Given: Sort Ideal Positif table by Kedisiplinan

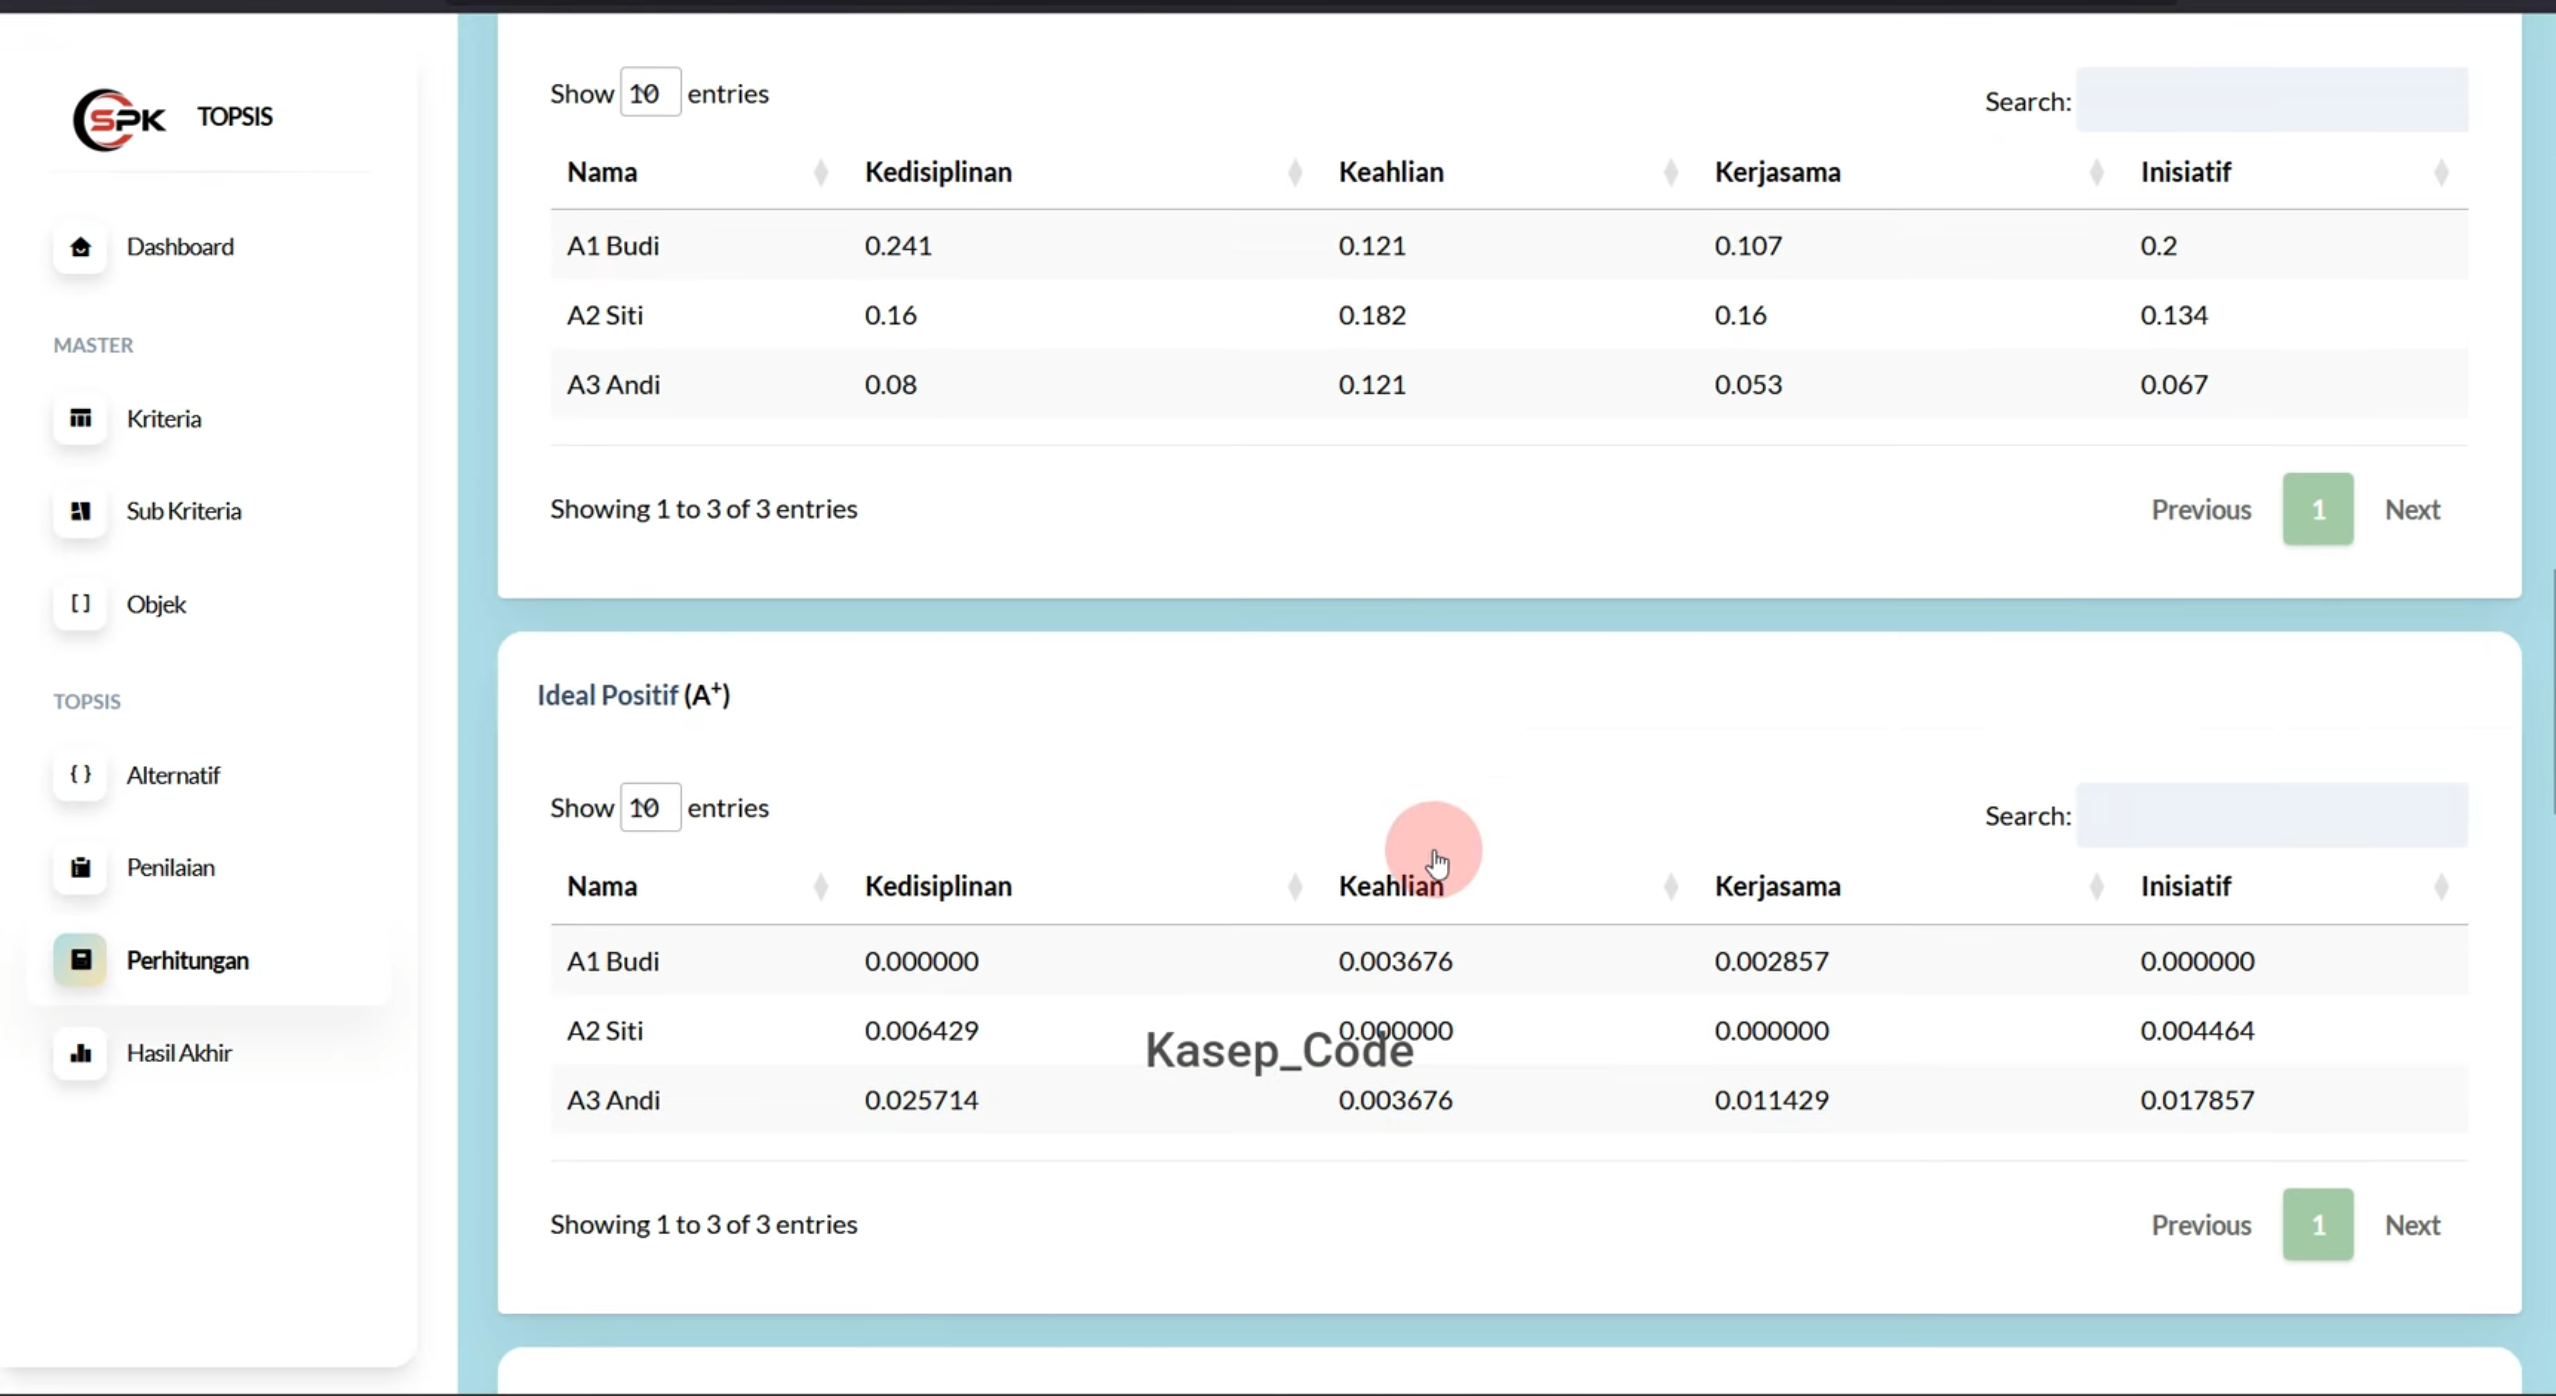Looking at the screenshot, I should pyautogui.click(x=1084, y=886).
